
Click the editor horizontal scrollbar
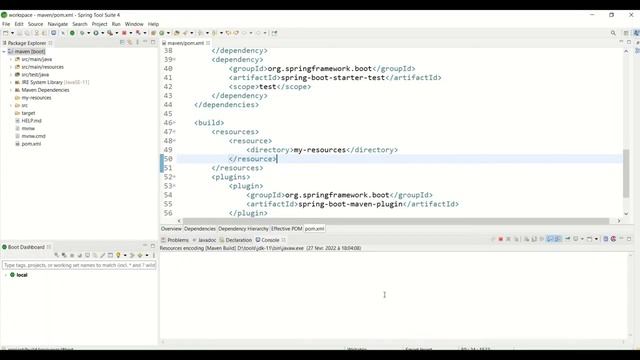(396, 221)
